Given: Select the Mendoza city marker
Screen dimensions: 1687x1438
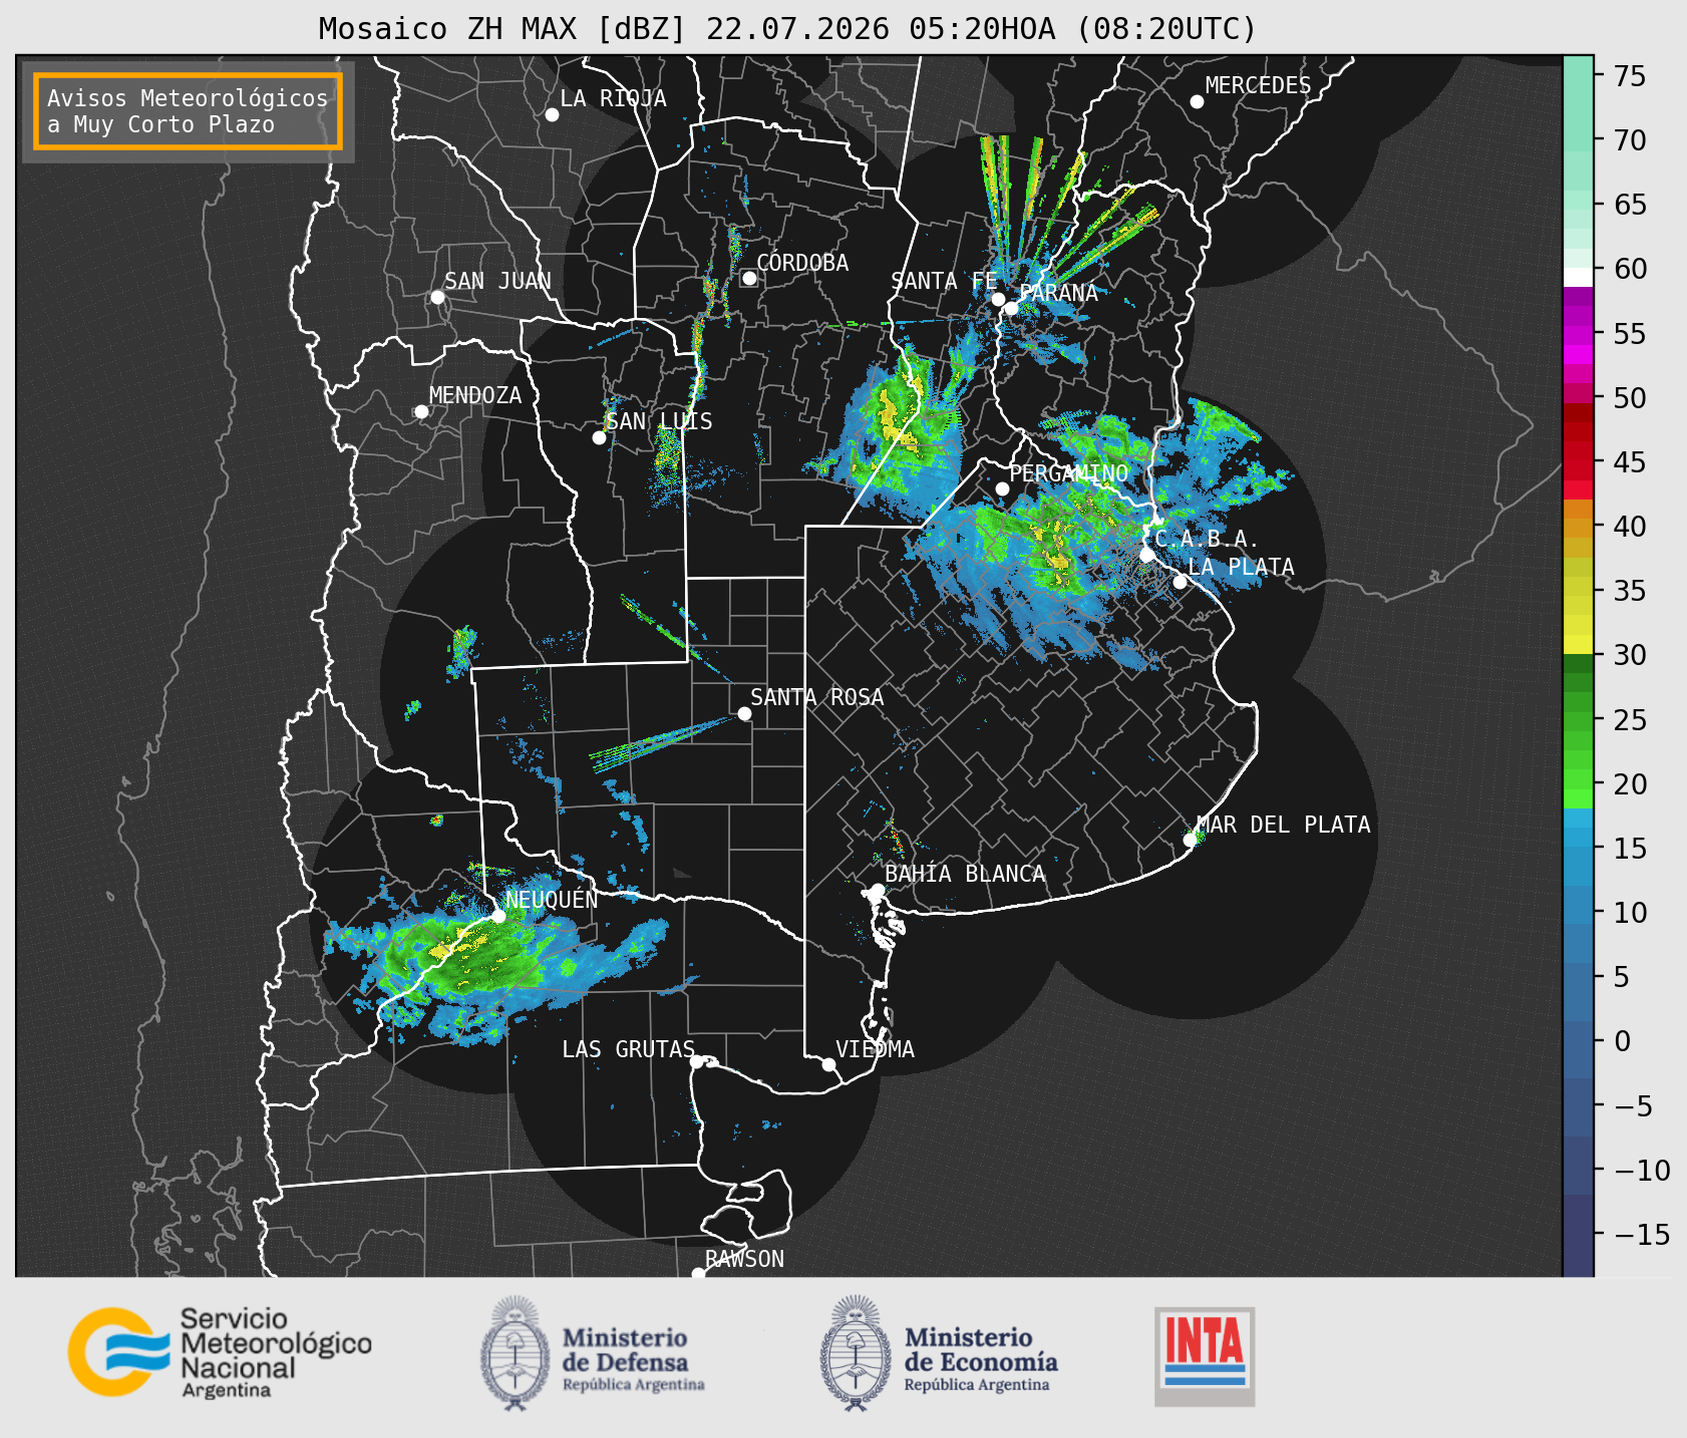Looking at the screenshot, I should [421, 412].
